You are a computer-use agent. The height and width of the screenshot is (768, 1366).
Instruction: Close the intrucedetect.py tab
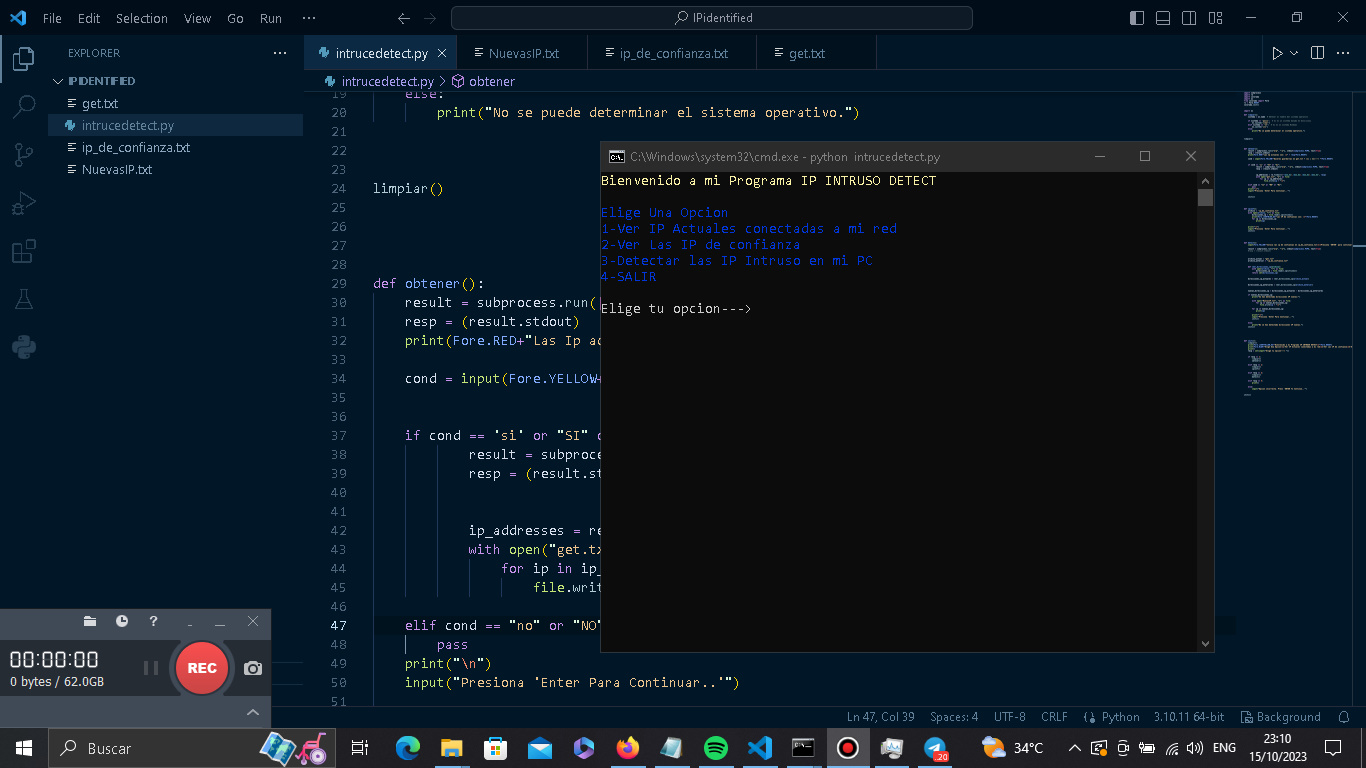pos(441,53)
